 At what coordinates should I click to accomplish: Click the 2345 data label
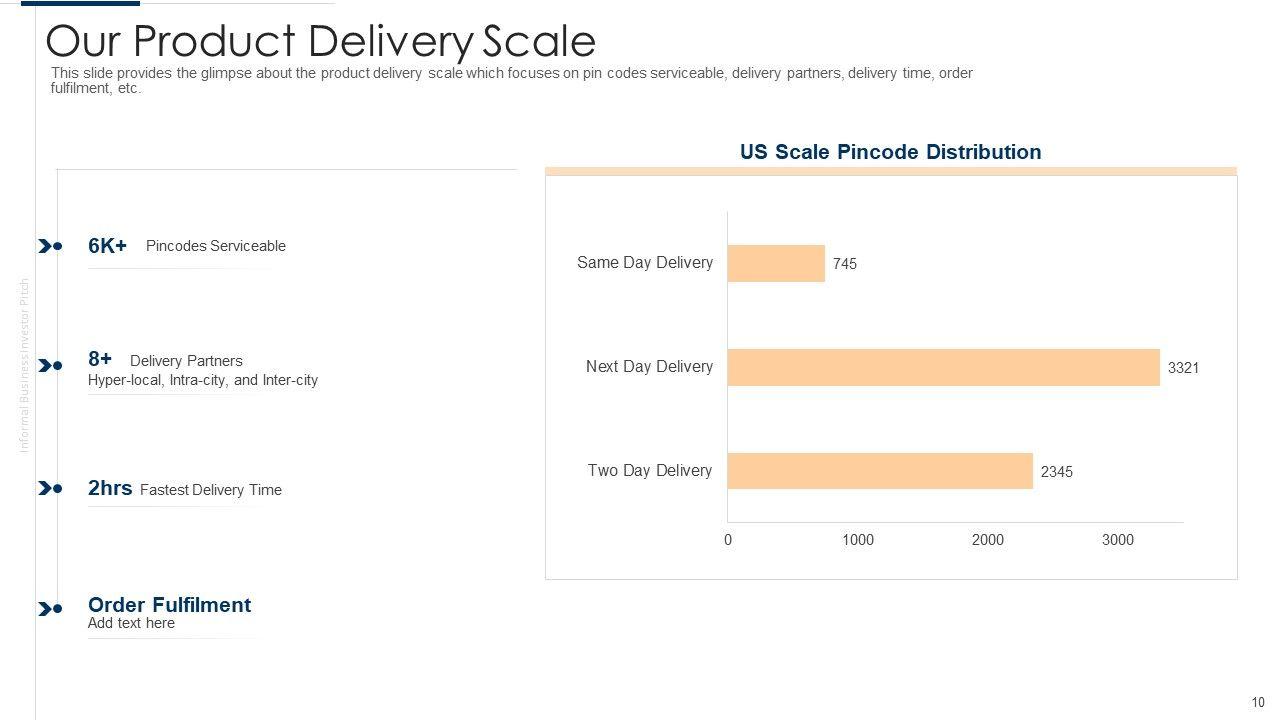tap(1056, 472)
